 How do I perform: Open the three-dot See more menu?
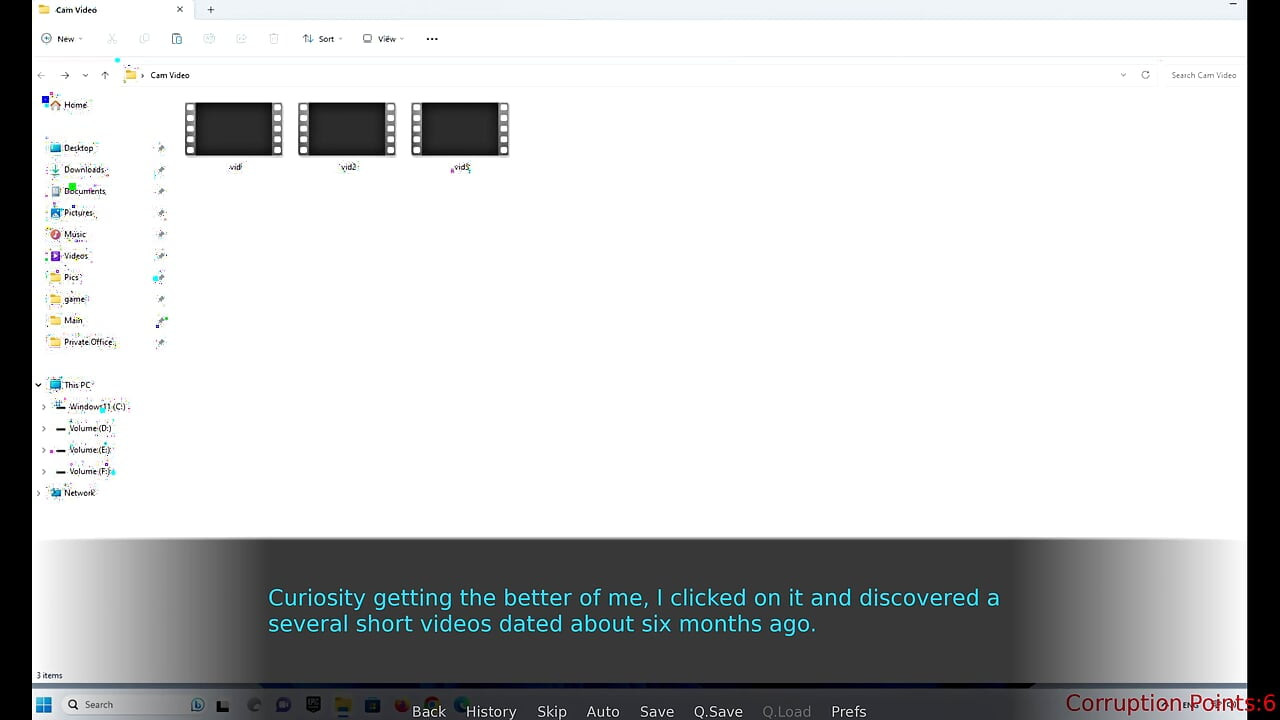coord(432,39)
